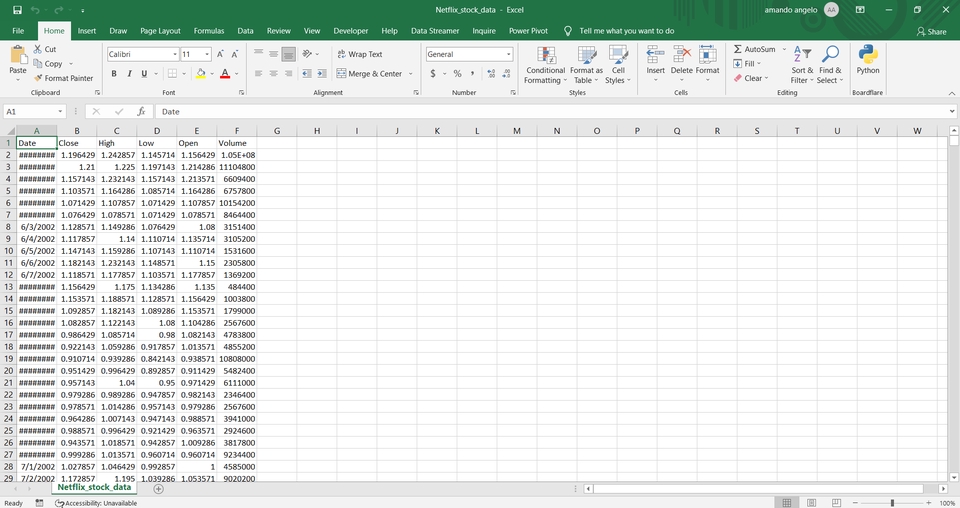Apply Percent Style format
960x508 pixels.
click(x=457, y=73)
